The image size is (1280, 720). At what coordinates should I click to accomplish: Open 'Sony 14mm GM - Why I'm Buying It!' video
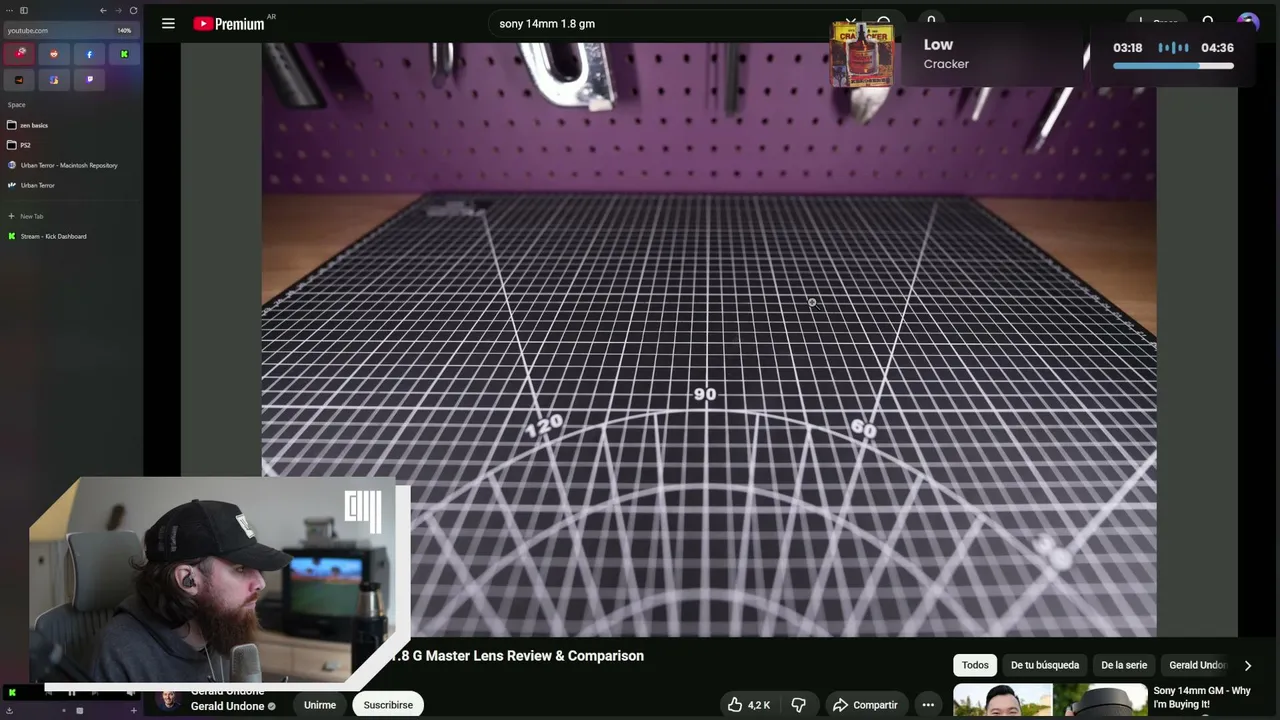pyautogui.click(x=1203, y=697)
